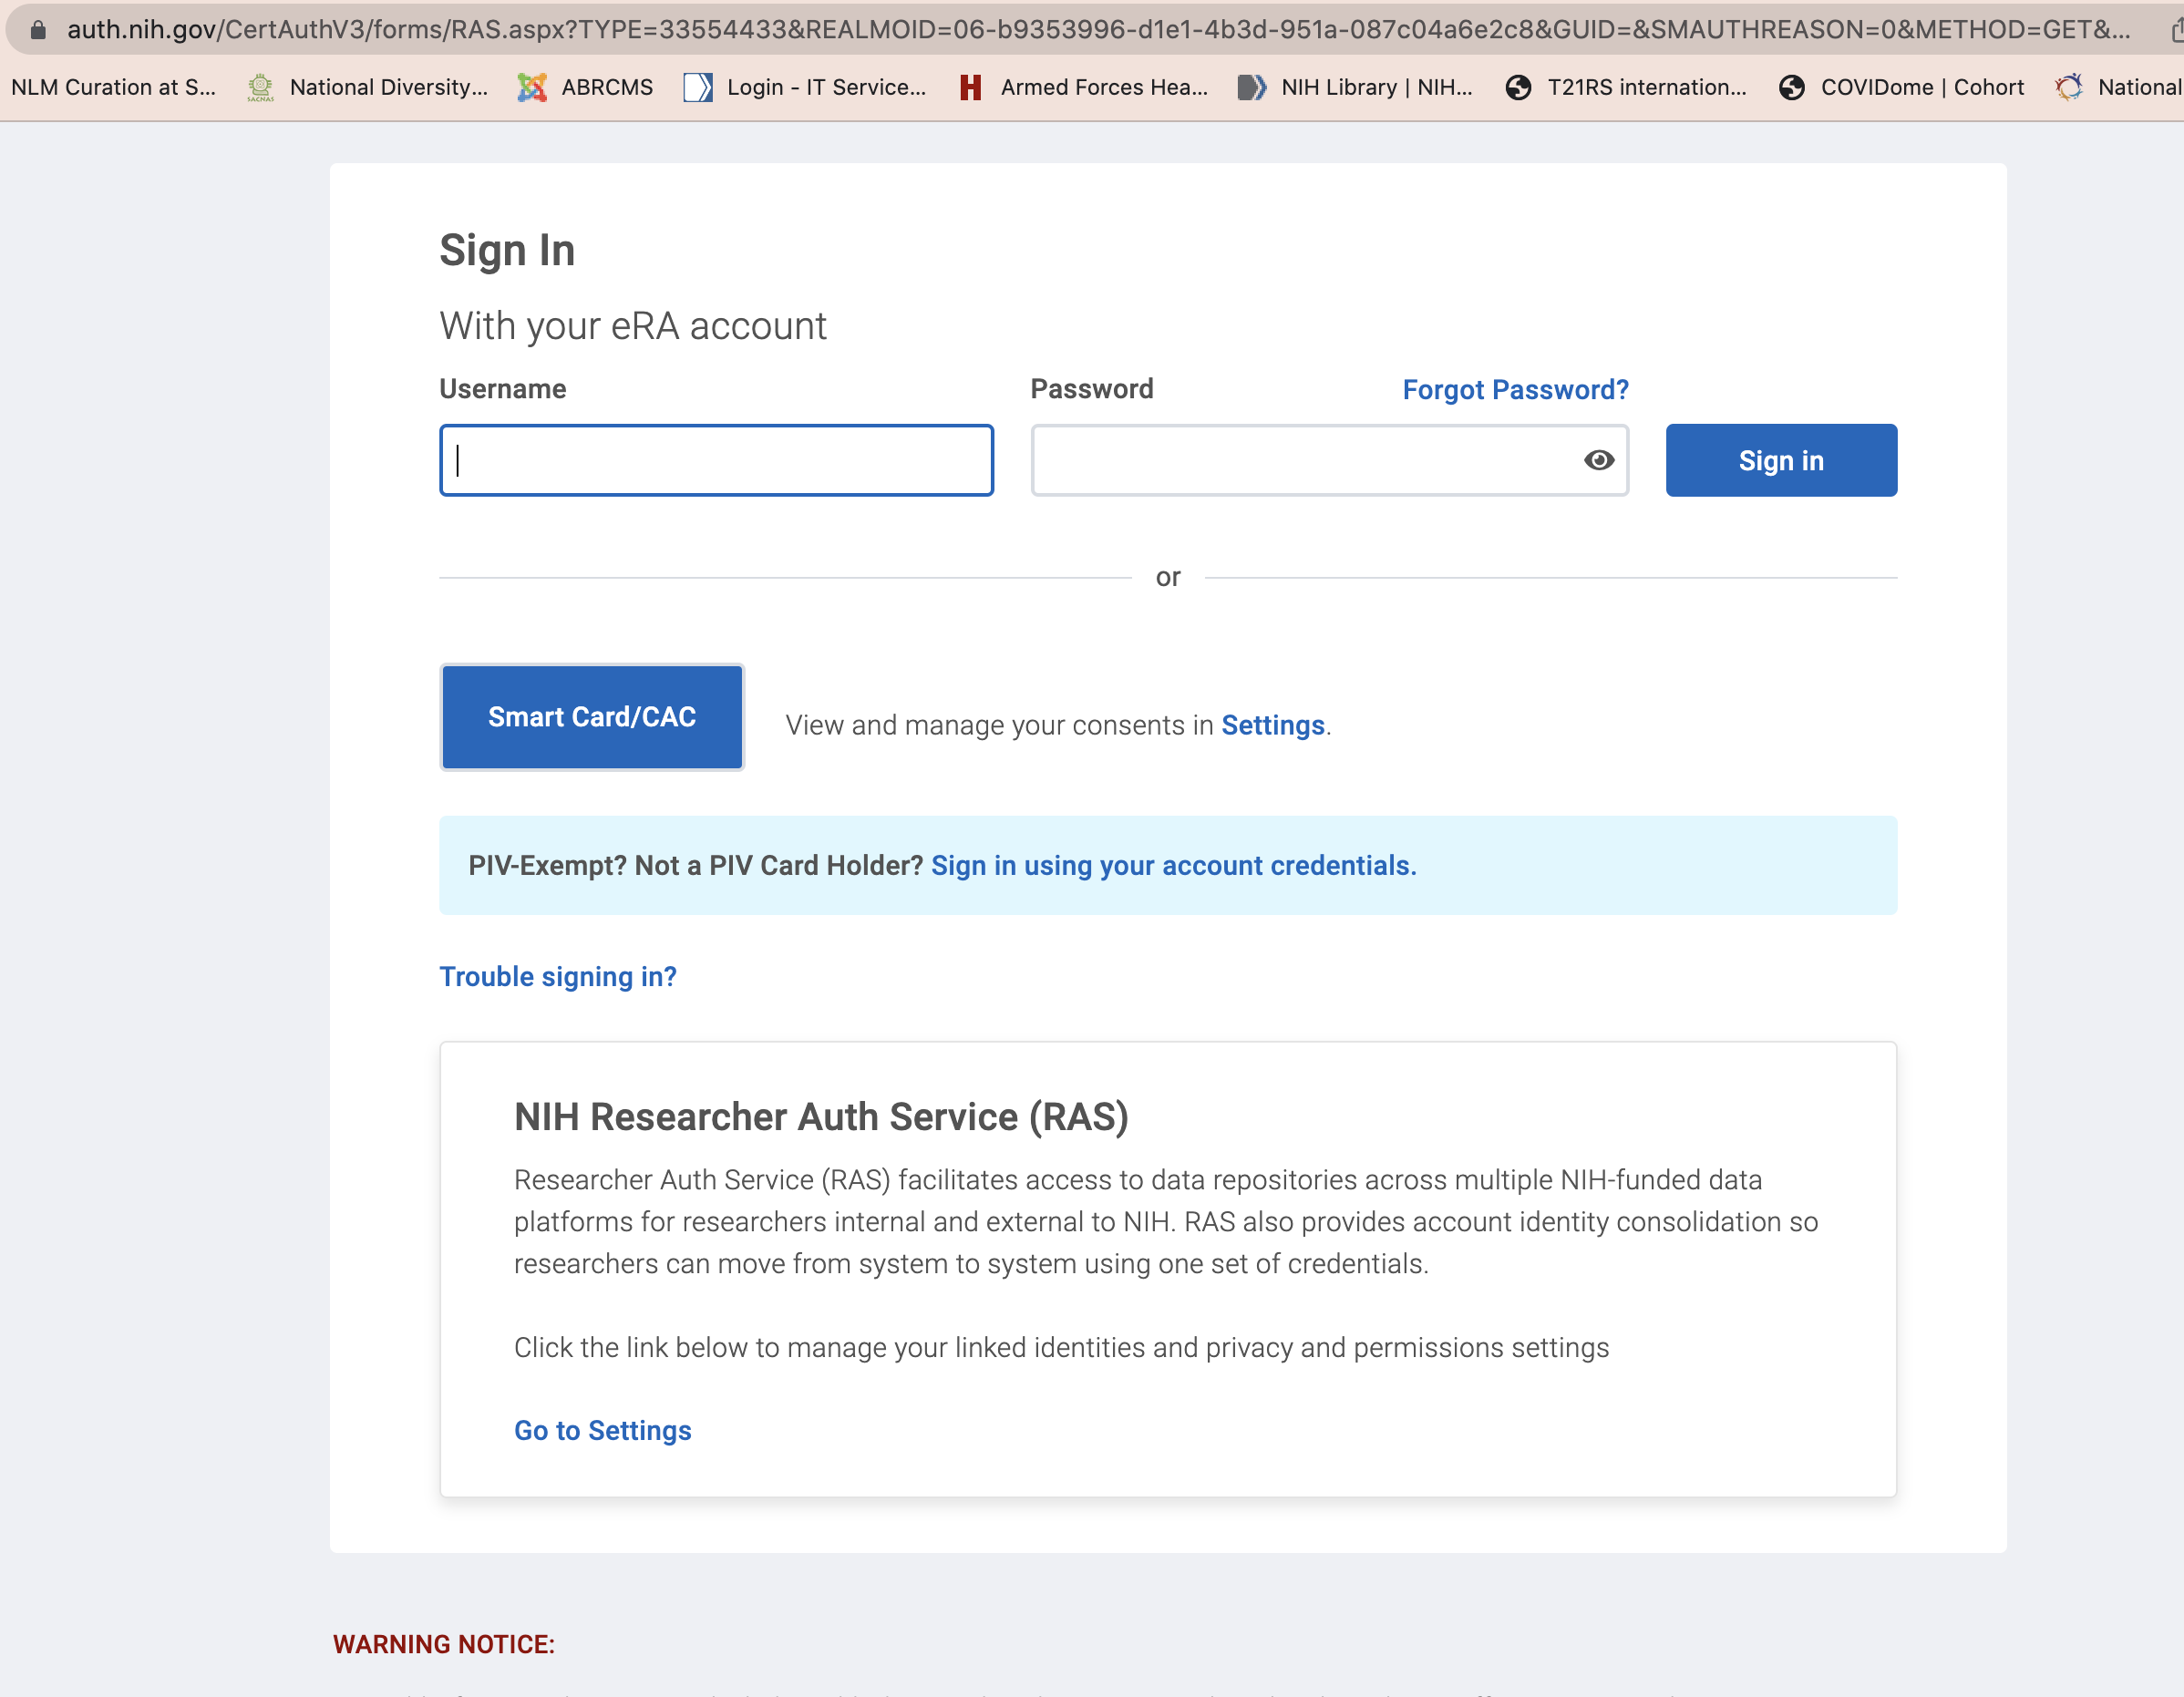
Task: Open the COVIDome | Cohort bookmark
Action: 1901,88
